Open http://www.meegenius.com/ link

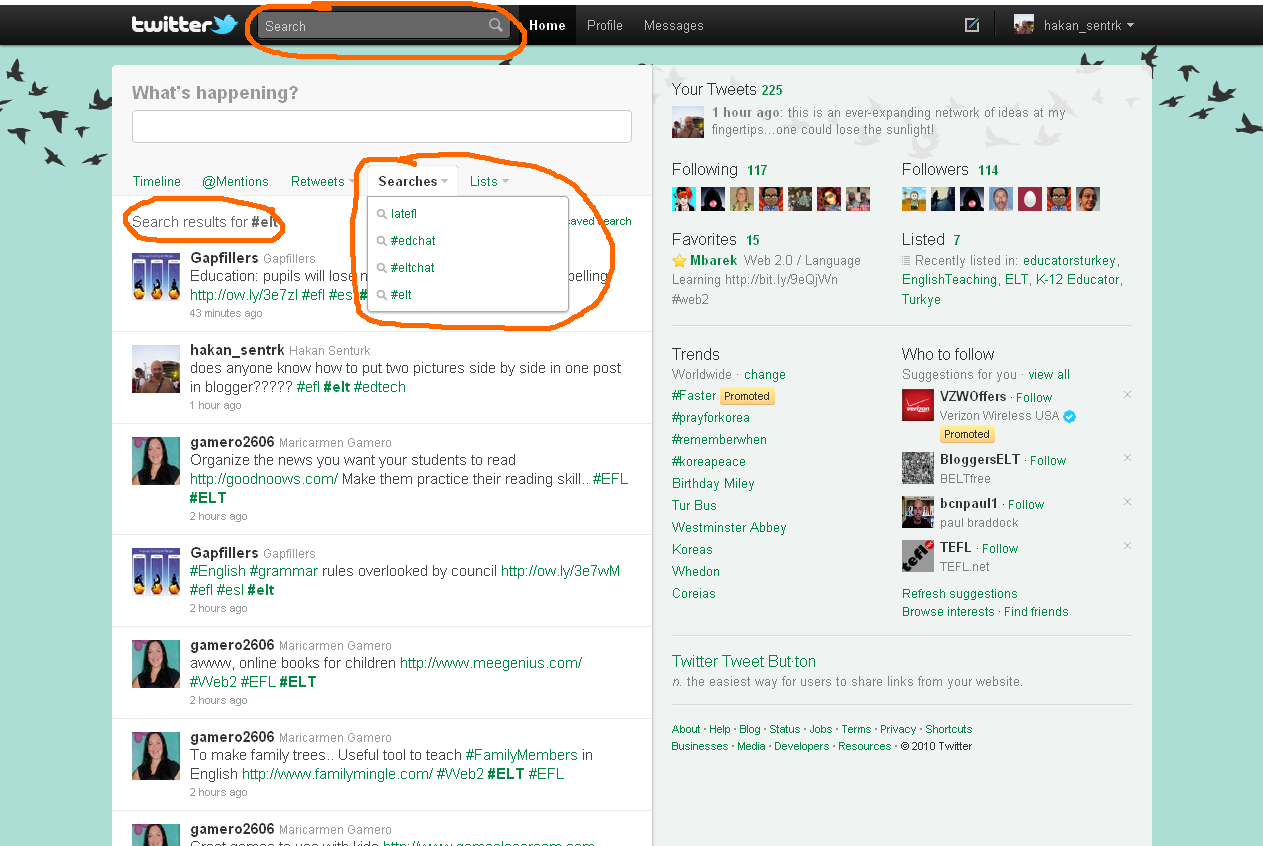point(491,663)
